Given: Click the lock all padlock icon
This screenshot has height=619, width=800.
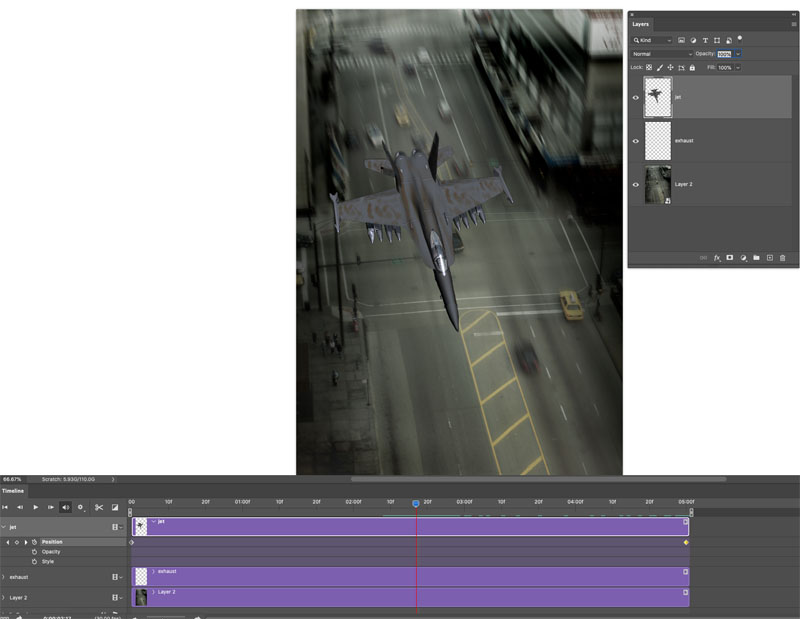Looking at the screenshot, I should coord(692,67).
